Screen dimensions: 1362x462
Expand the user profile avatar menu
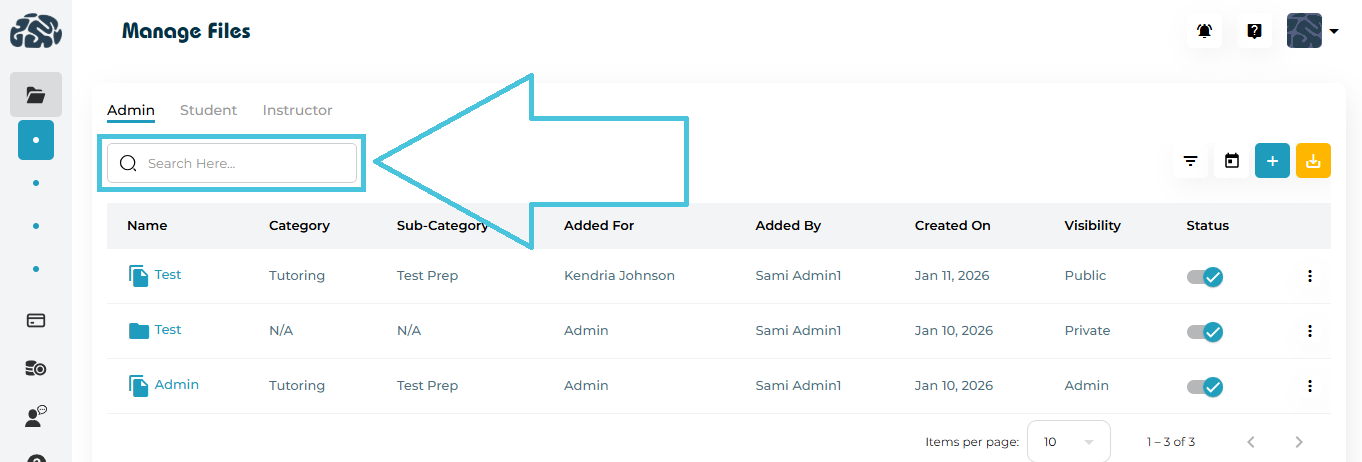tap(1312, 31)
